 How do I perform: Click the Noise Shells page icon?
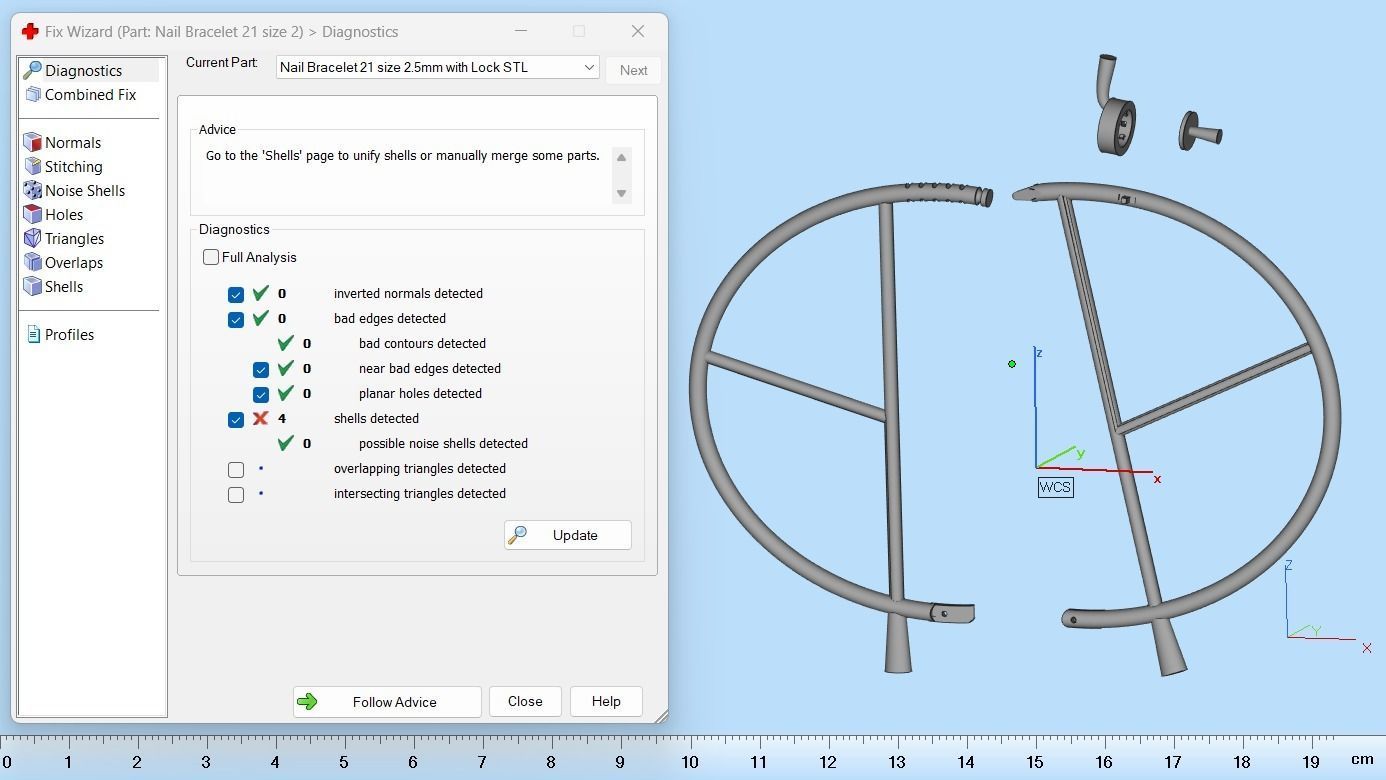pos(32,190)
